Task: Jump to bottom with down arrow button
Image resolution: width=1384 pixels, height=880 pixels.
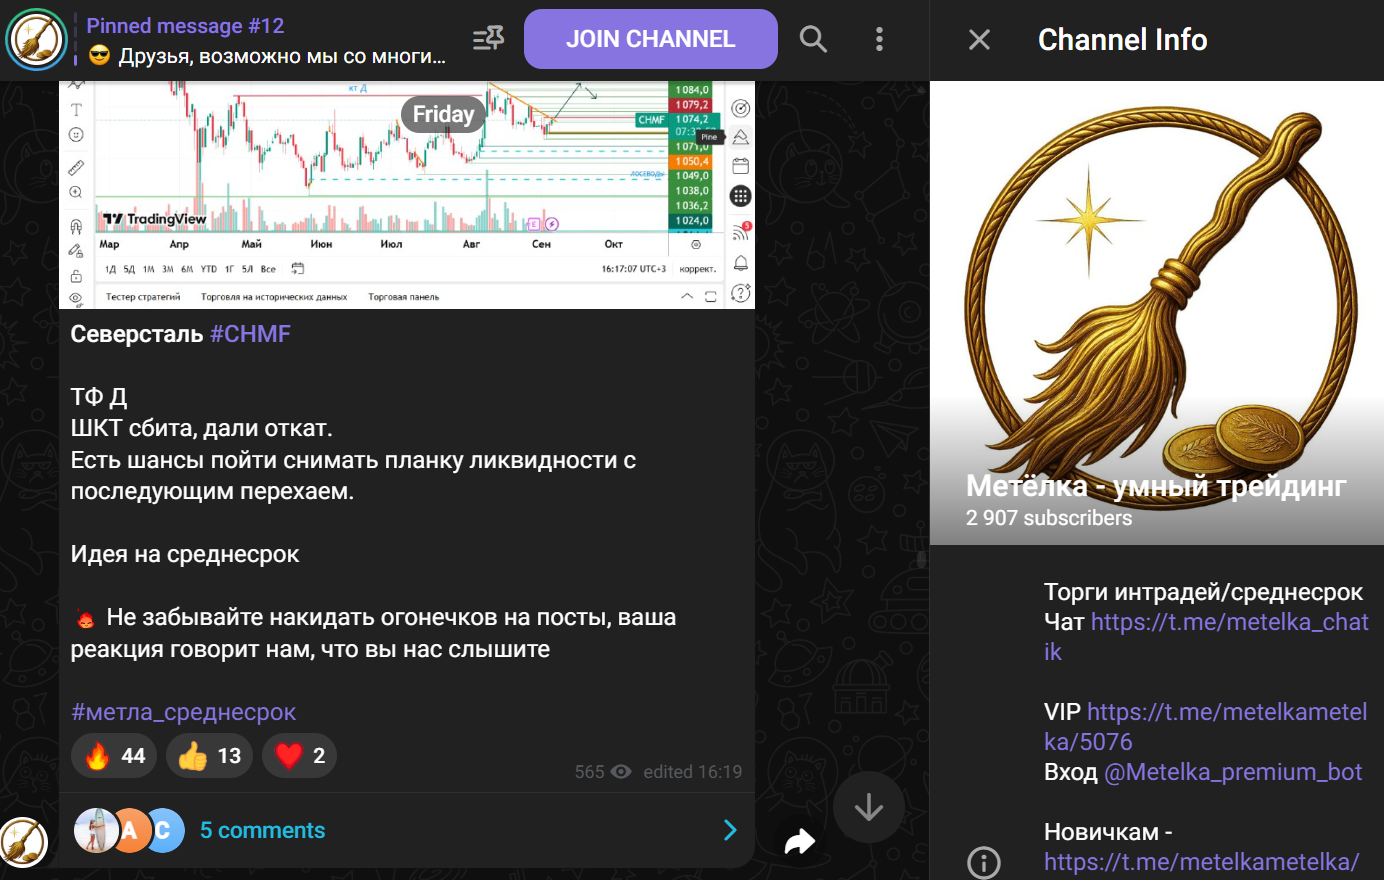Action: pos(868,807)
